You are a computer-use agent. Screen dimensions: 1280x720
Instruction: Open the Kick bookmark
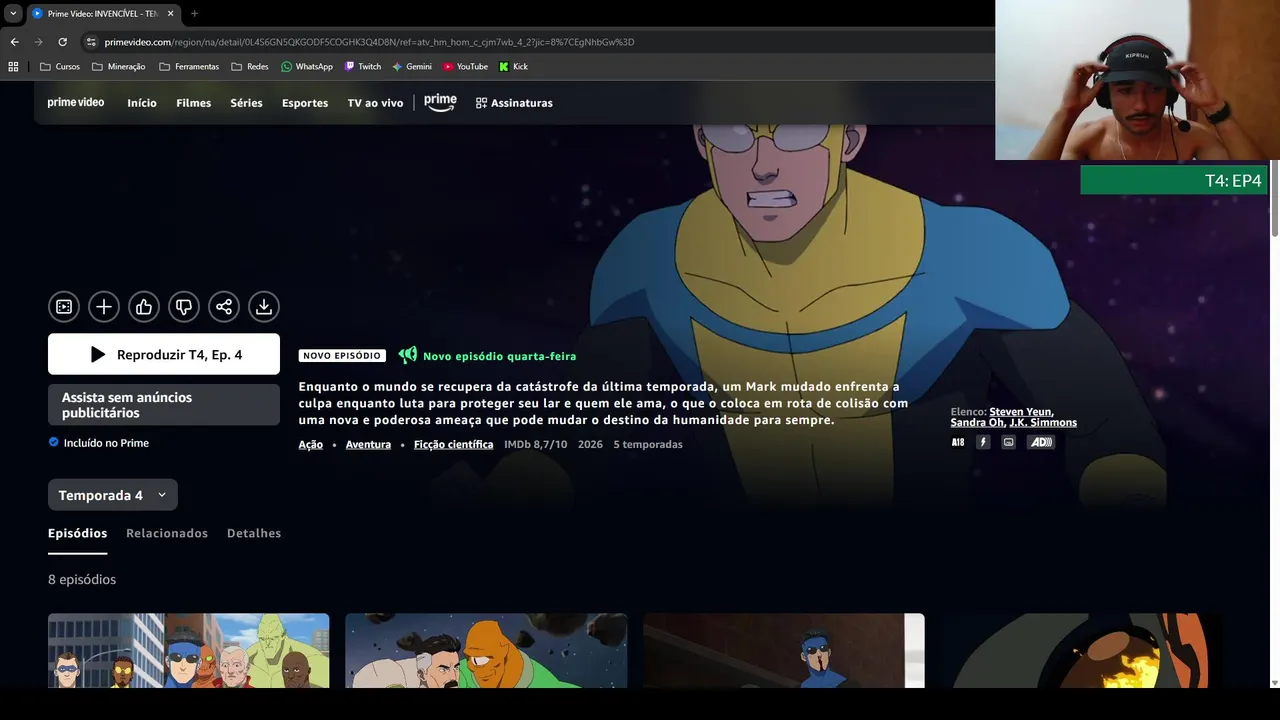coord(514,67)
